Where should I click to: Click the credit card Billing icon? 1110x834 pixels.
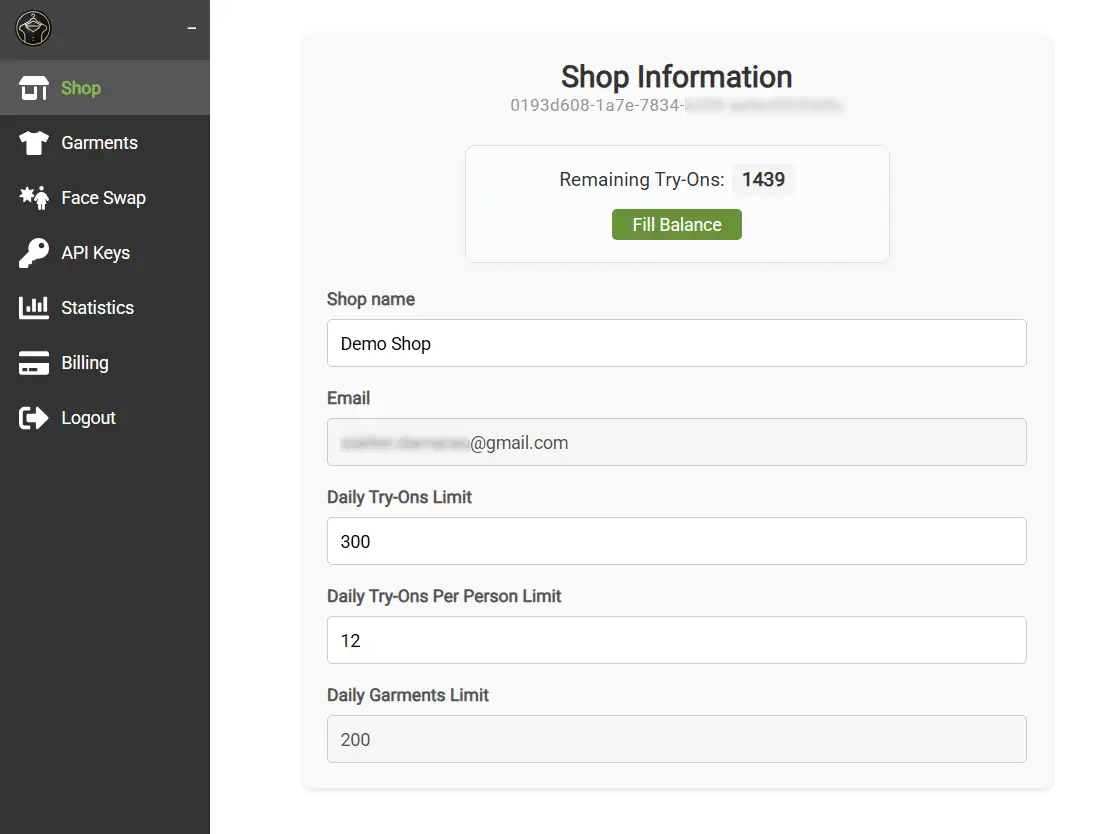34,363
